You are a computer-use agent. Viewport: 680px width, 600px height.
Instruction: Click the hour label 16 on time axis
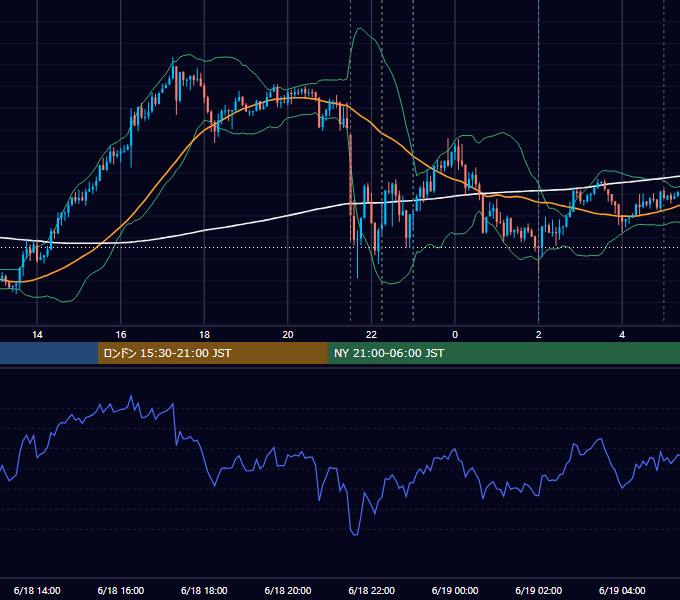click(121, 335)
